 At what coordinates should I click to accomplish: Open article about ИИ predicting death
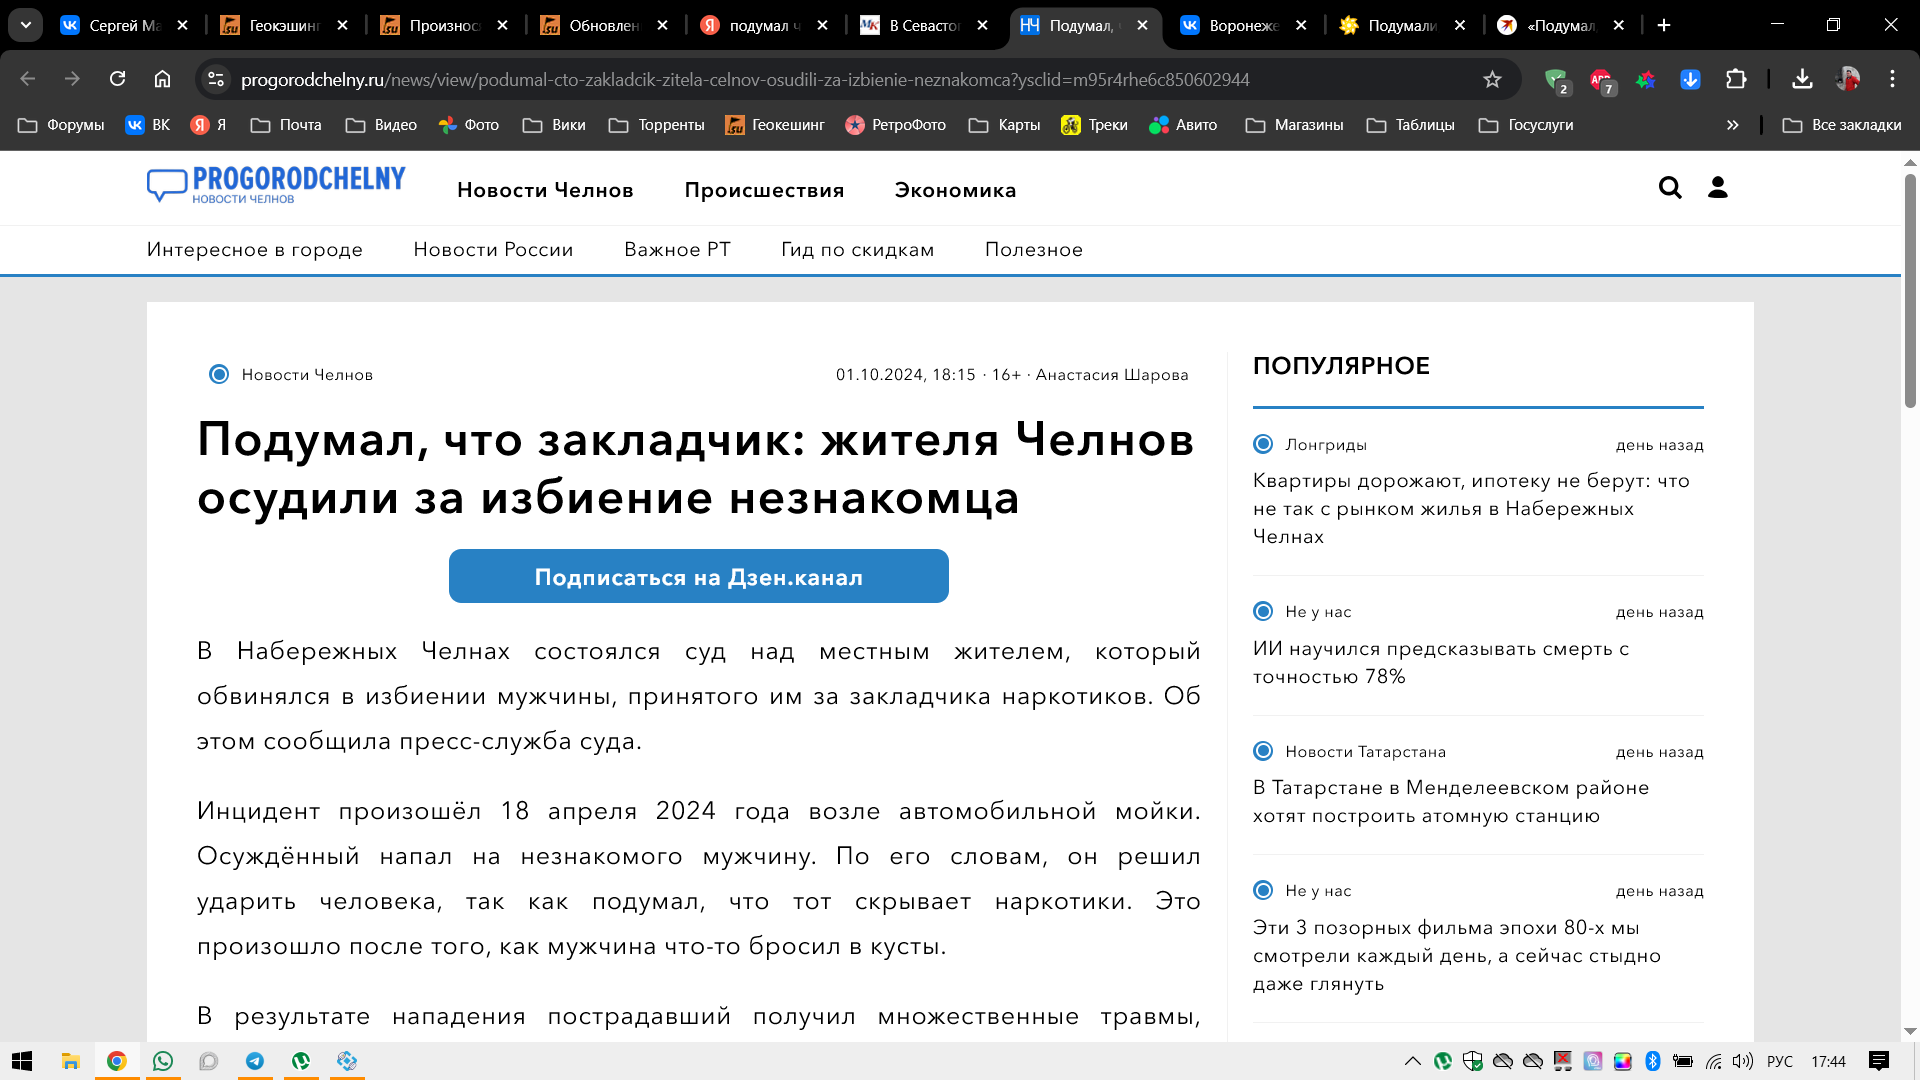1440,662
